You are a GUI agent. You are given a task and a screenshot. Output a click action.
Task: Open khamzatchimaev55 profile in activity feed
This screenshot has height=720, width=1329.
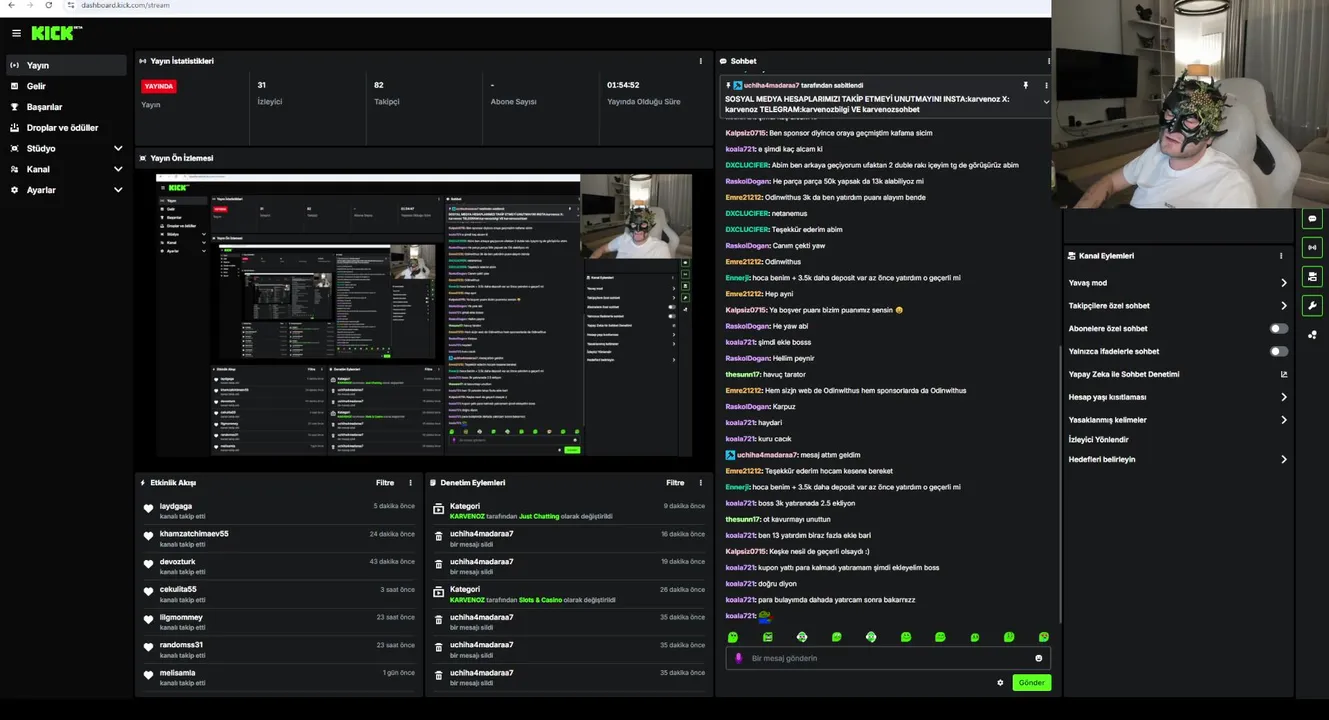point(194,534)
